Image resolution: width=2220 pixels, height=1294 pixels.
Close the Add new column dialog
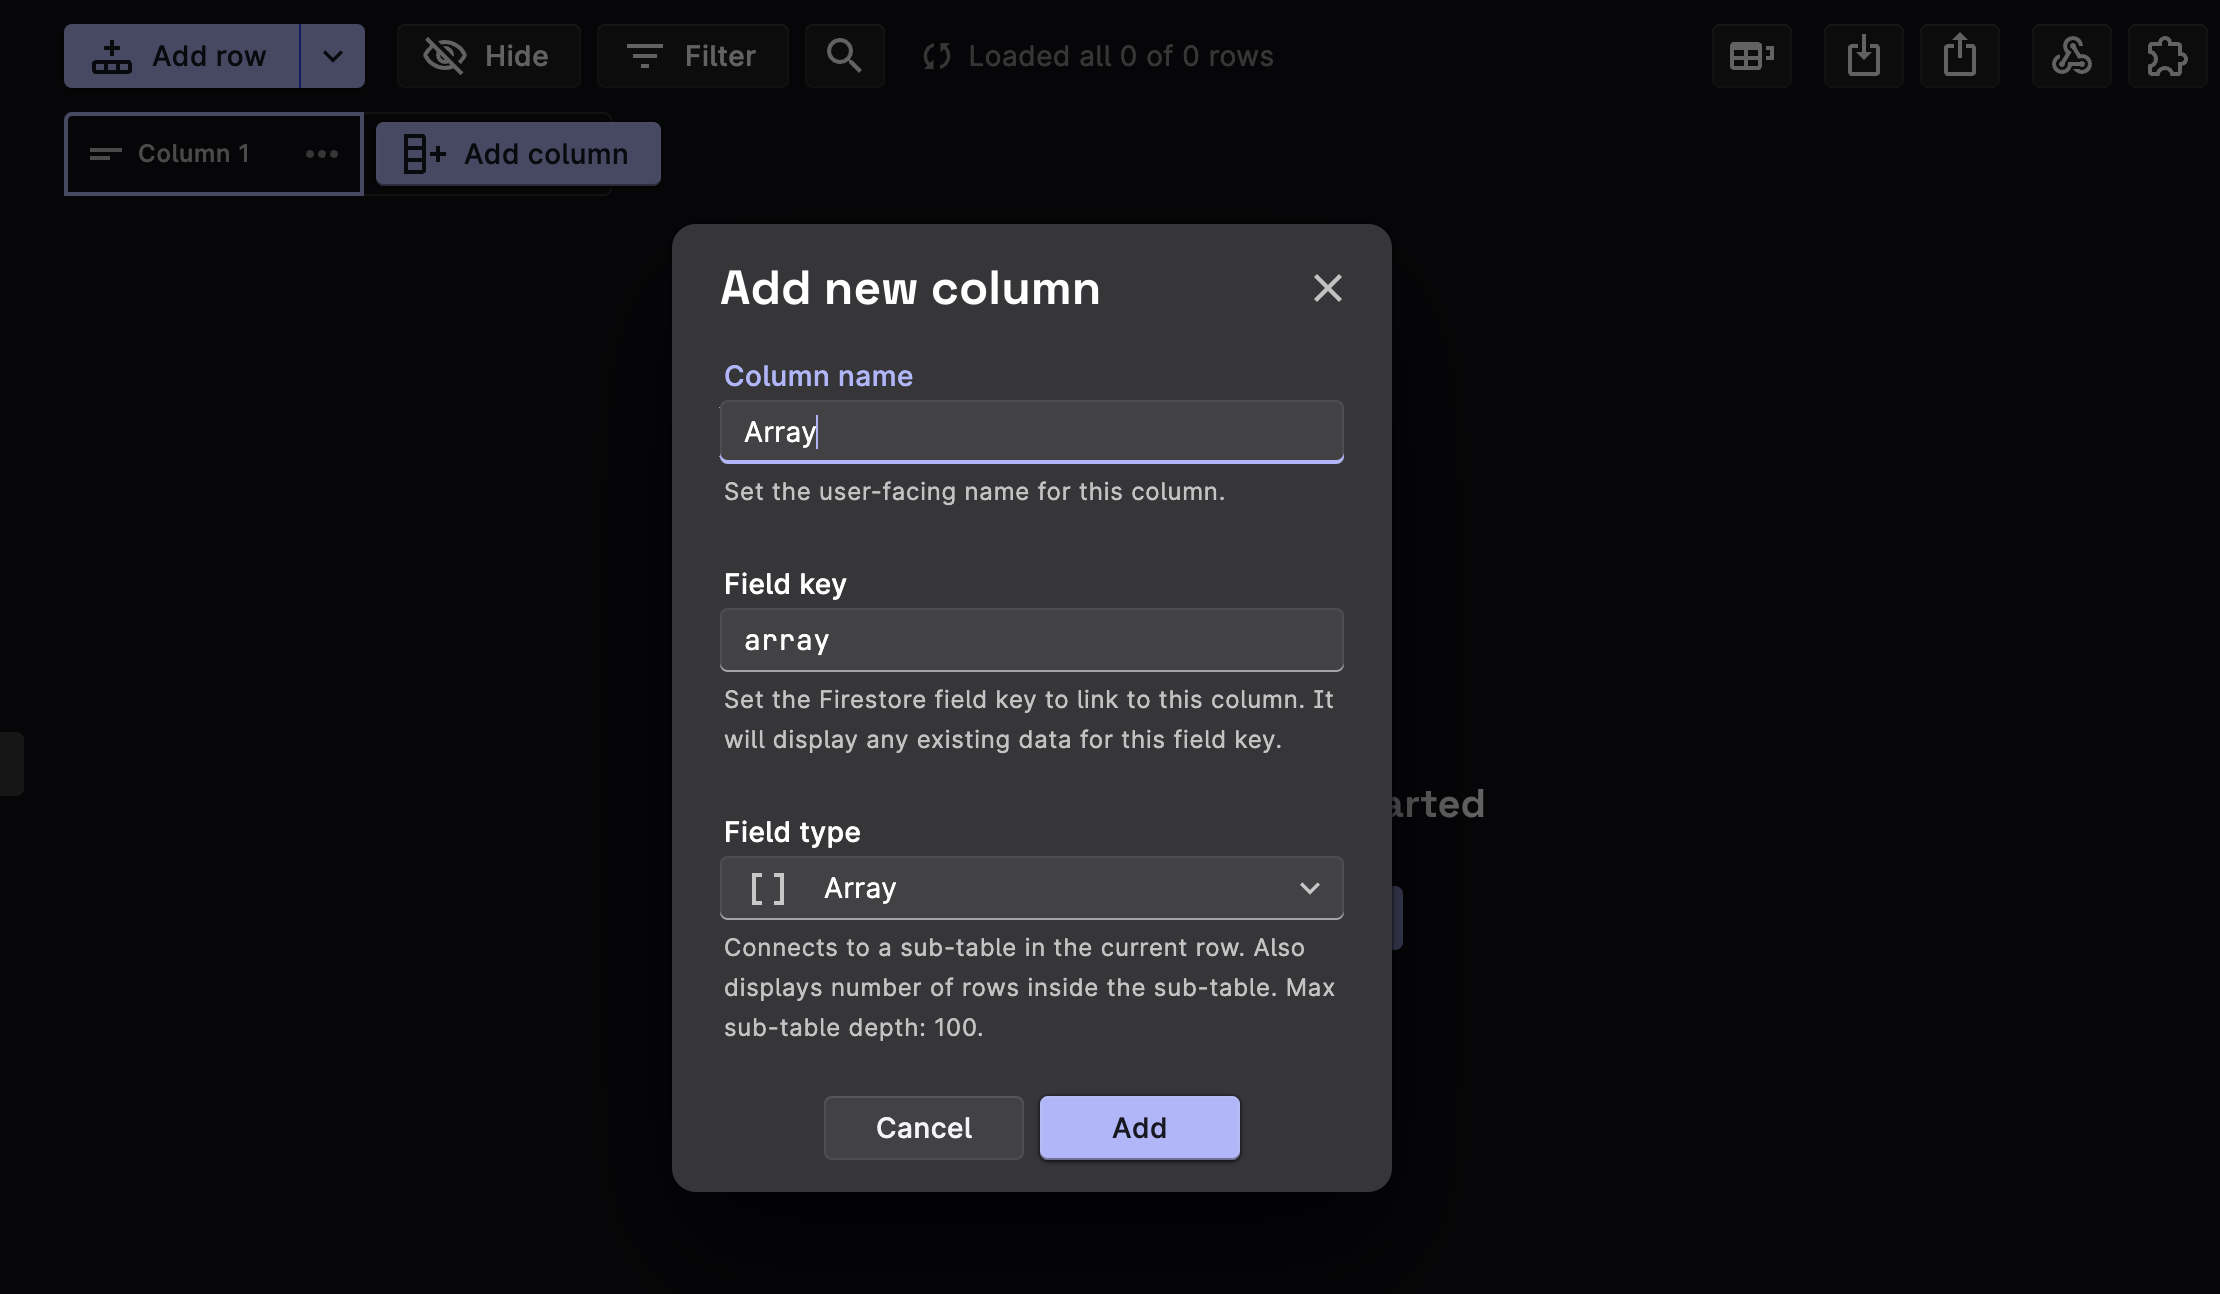pyautogui.click(x=1327, y=288)
